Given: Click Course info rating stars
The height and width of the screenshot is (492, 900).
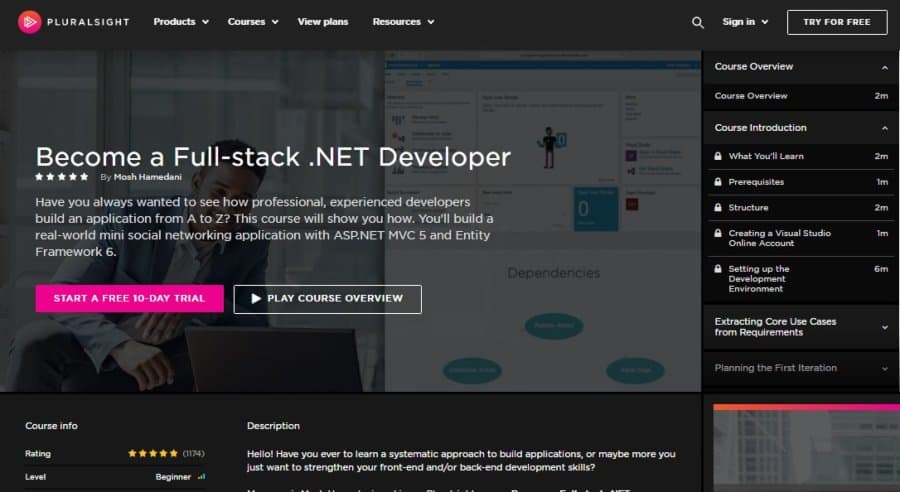Looking at the screenshot, I should [x=153, y=454].
